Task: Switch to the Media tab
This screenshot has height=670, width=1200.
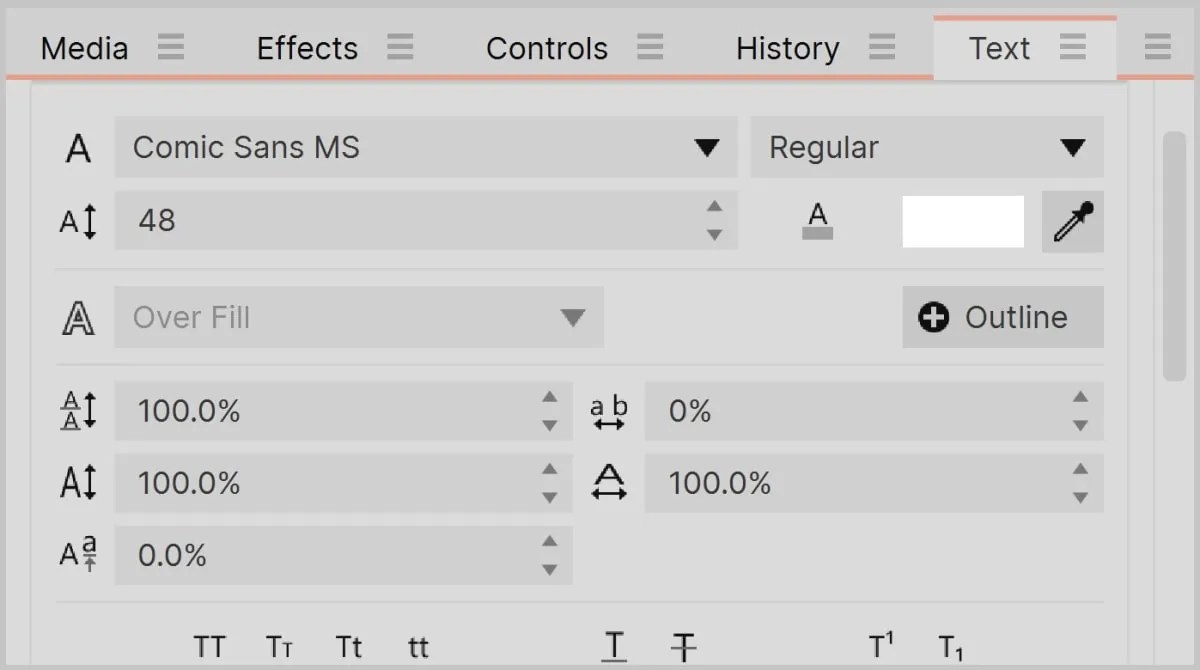Action: pyautogui.click(x=84, y=48)
